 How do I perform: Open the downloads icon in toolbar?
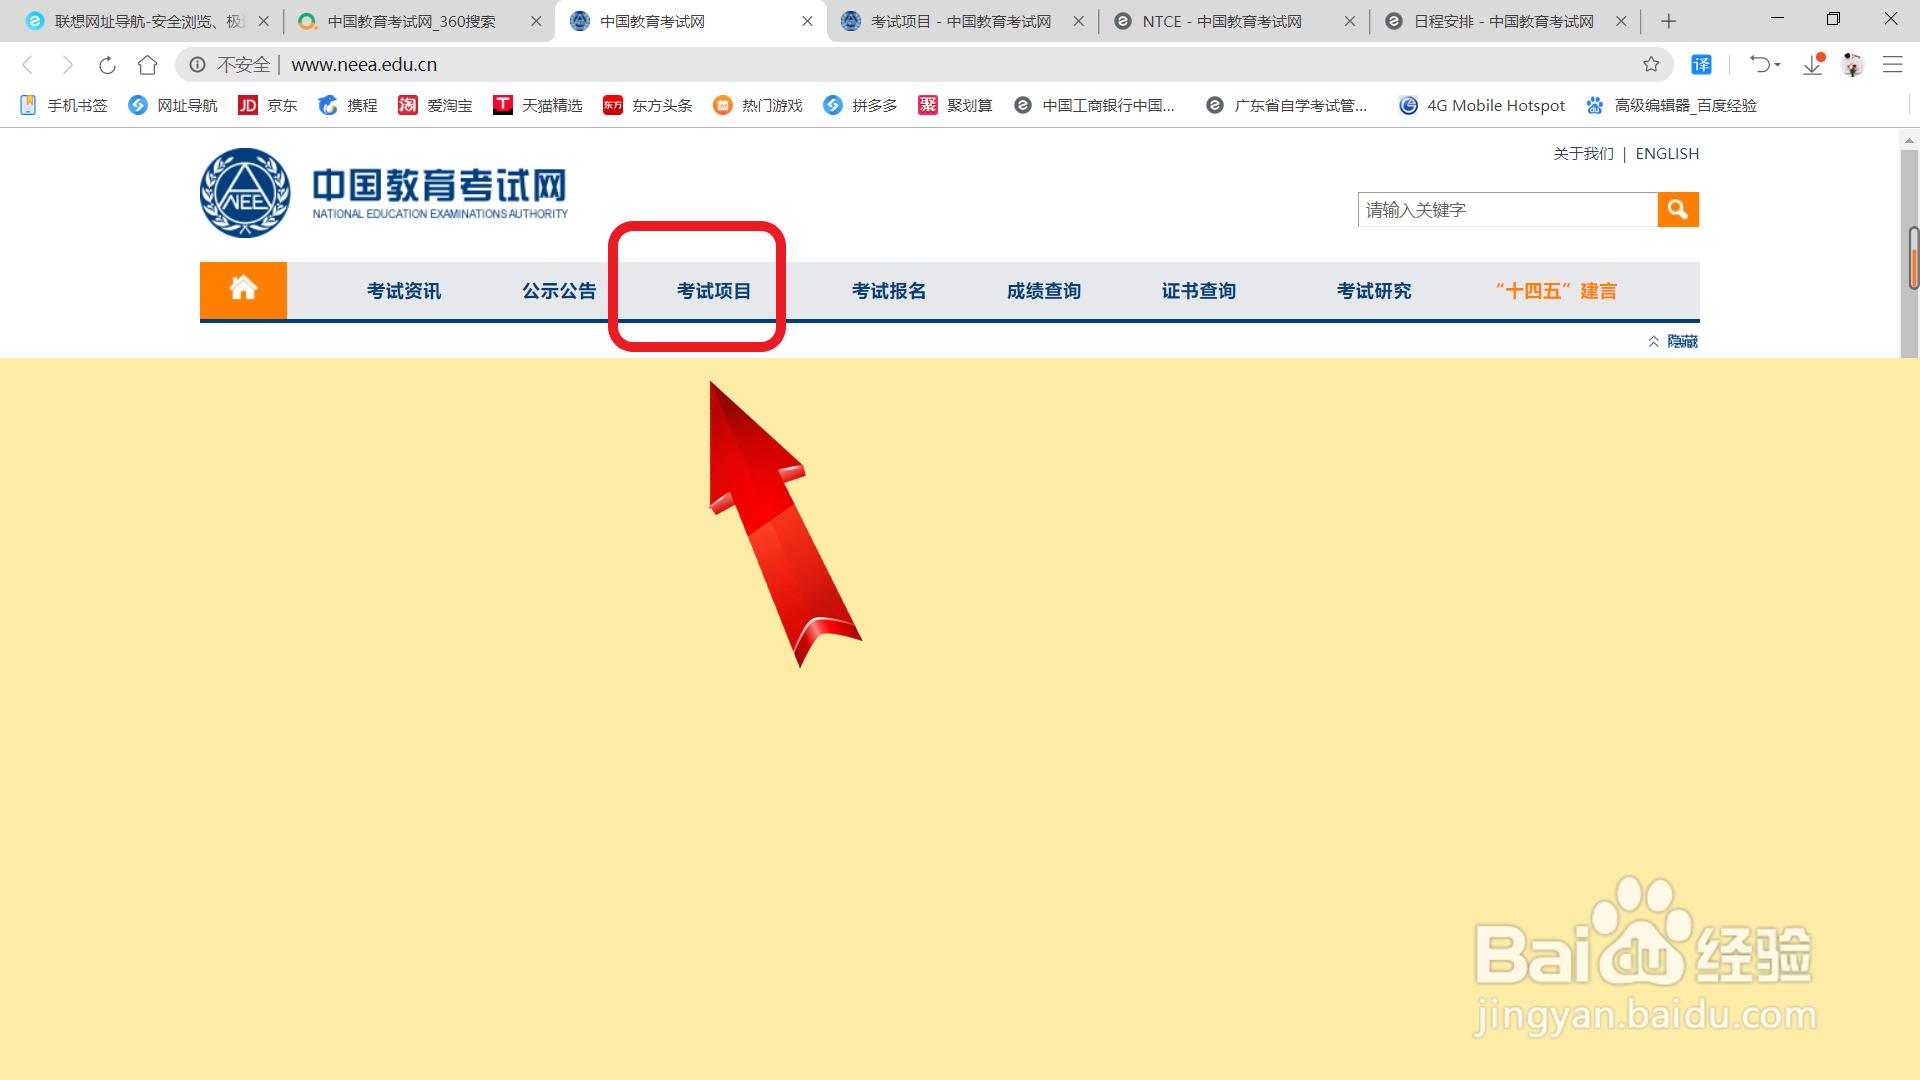point(1814,64)
